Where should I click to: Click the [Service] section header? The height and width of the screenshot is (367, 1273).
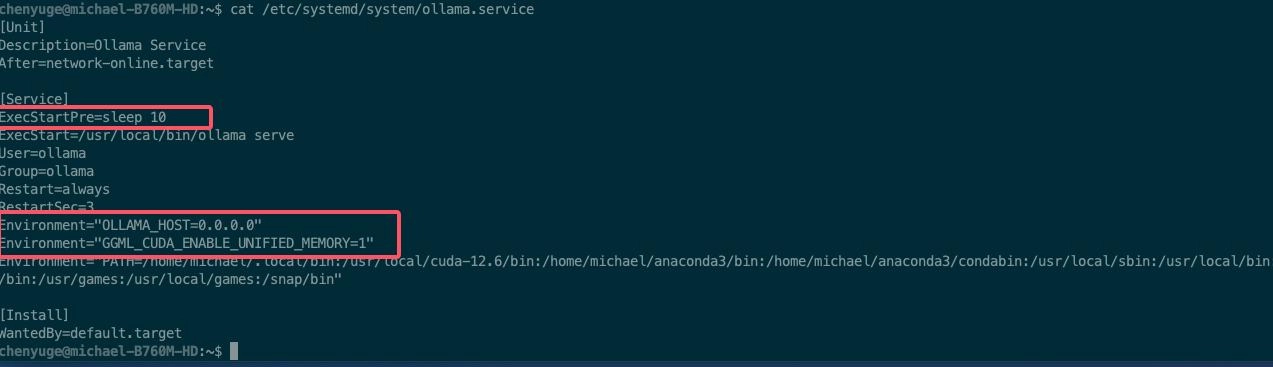coord(34,99)
